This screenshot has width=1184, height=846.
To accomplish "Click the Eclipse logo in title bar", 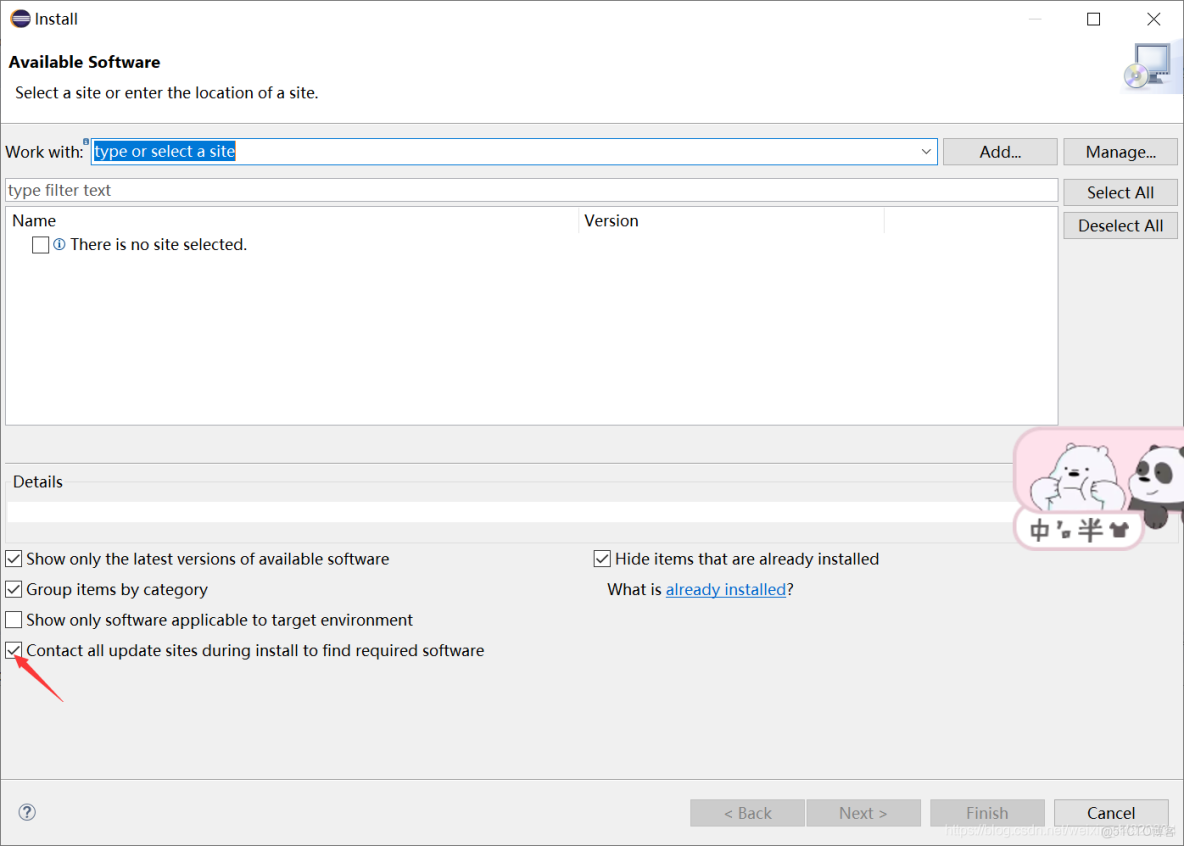I will (20, 19).
